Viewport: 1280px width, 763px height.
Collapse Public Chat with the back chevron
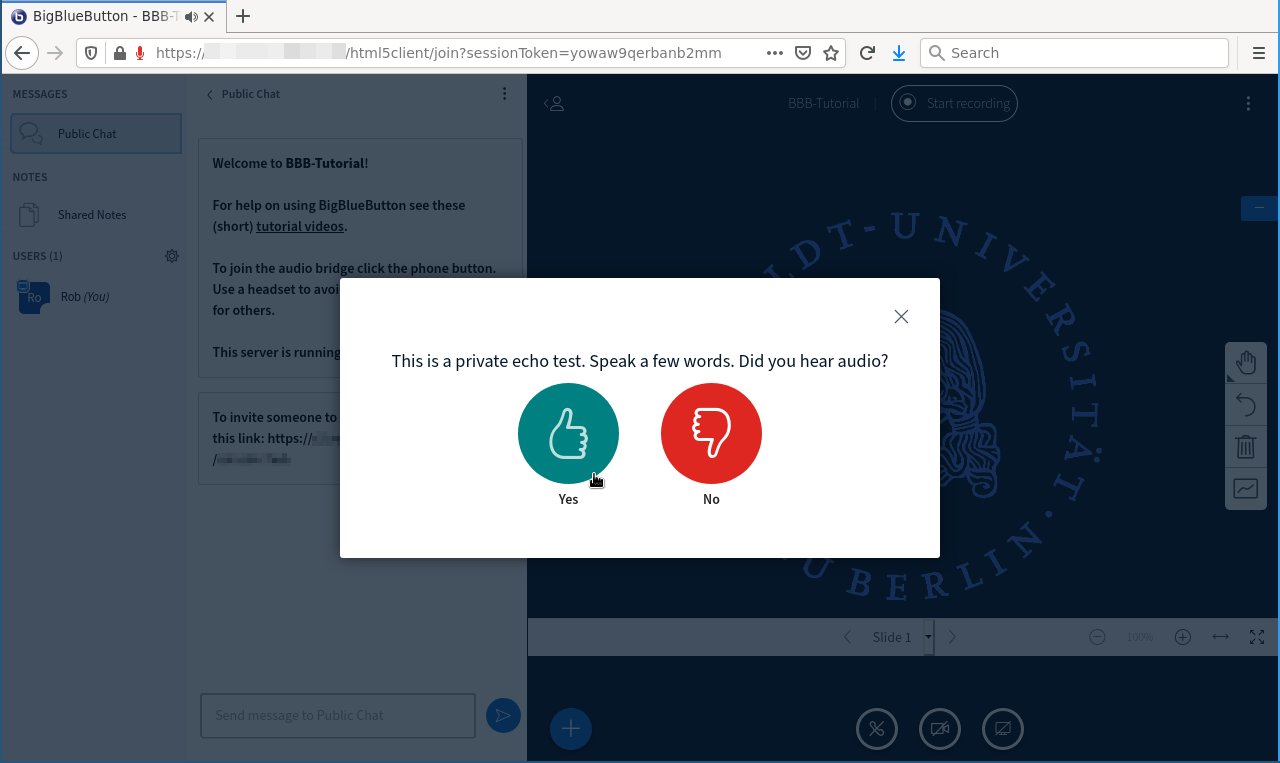point(210,94)
